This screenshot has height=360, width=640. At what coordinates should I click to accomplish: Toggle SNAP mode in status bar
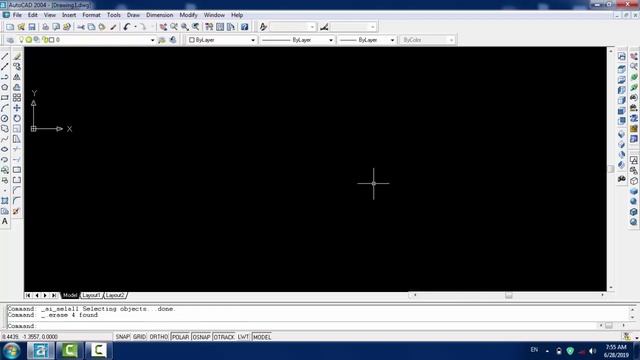pos(122,337)
